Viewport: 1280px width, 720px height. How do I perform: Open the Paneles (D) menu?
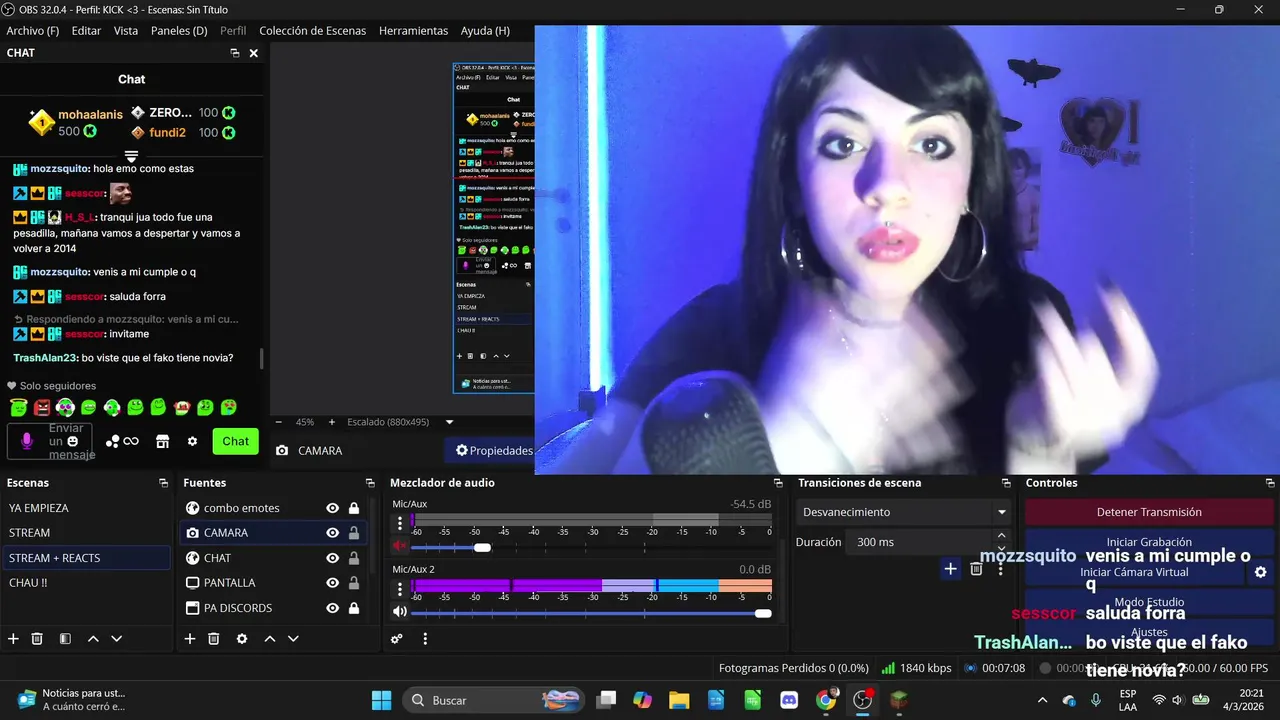coord(179,31)
